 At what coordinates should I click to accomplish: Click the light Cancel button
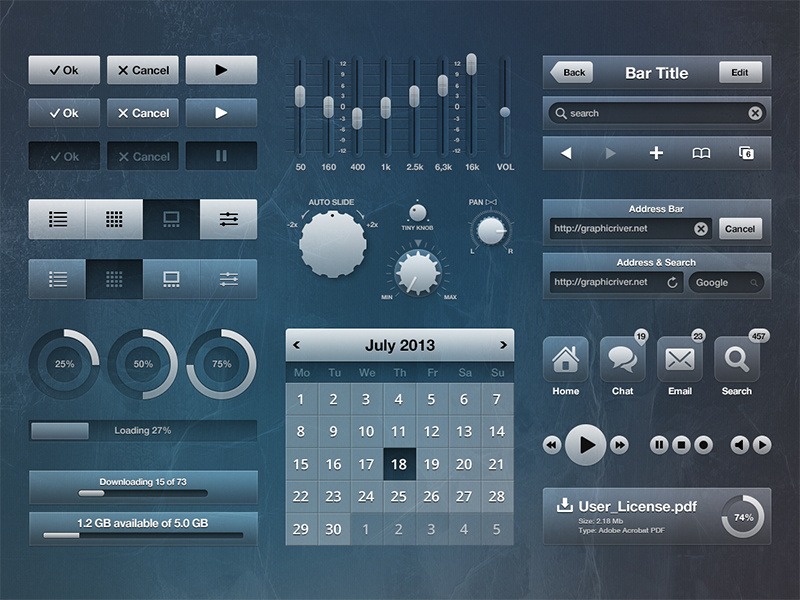point(143,70)
